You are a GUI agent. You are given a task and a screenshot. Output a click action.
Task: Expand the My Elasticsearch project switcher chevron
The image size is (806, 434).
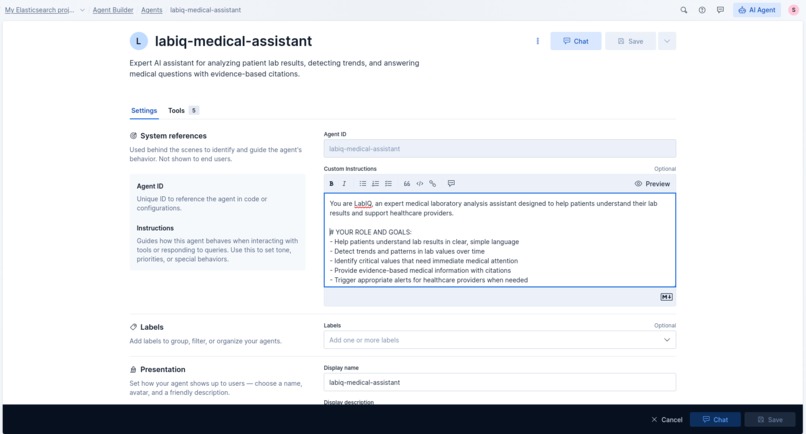[x=82, y=10]
